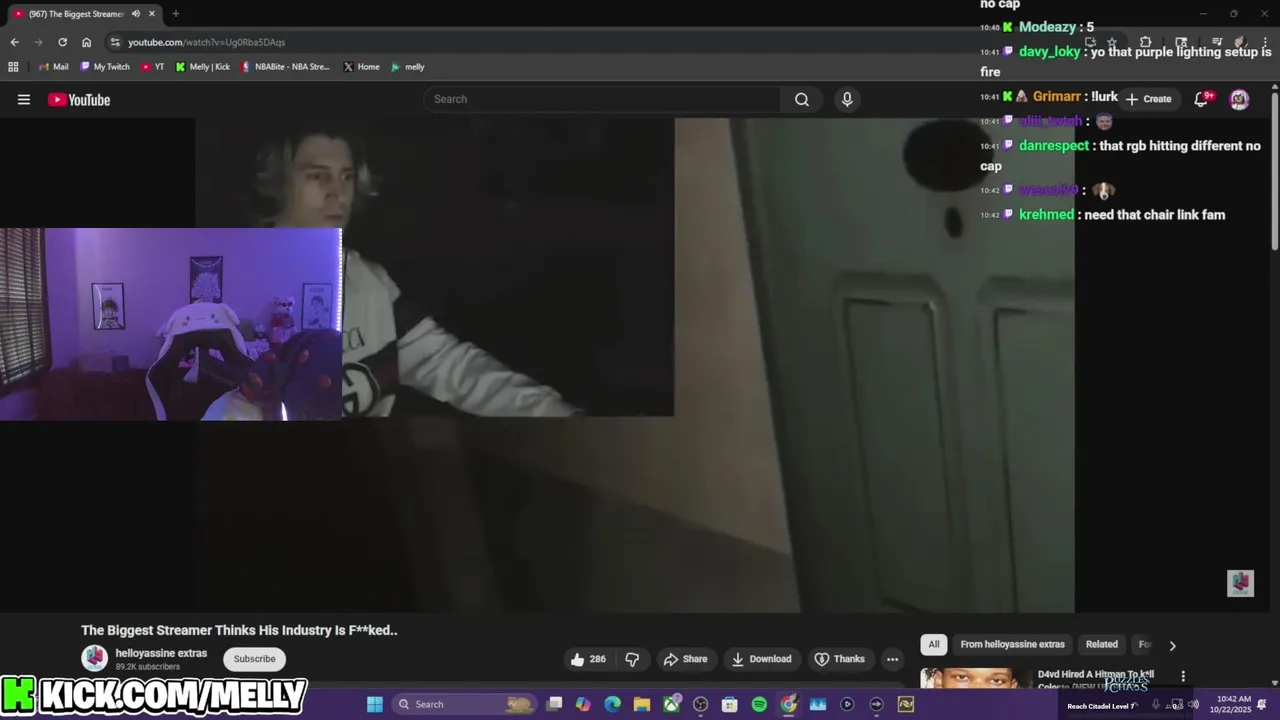Mute the YouTube tab audio icon

coord(135,14)
